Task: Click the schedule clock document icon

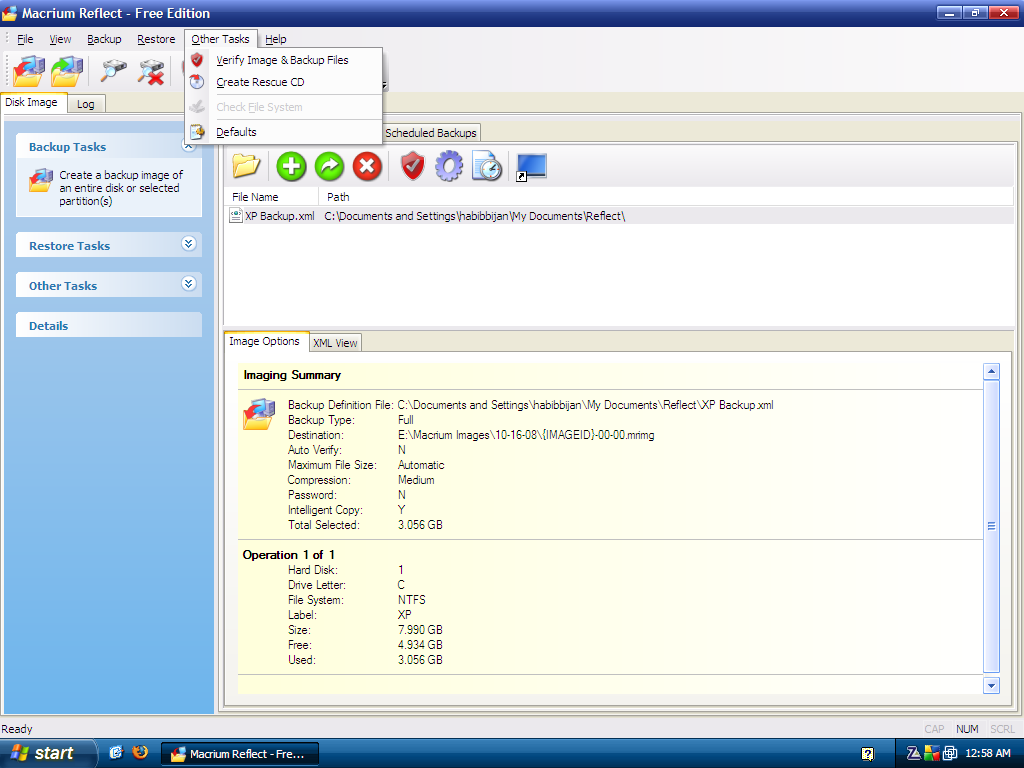Action: pyautogui.click(x=487, y=166)
